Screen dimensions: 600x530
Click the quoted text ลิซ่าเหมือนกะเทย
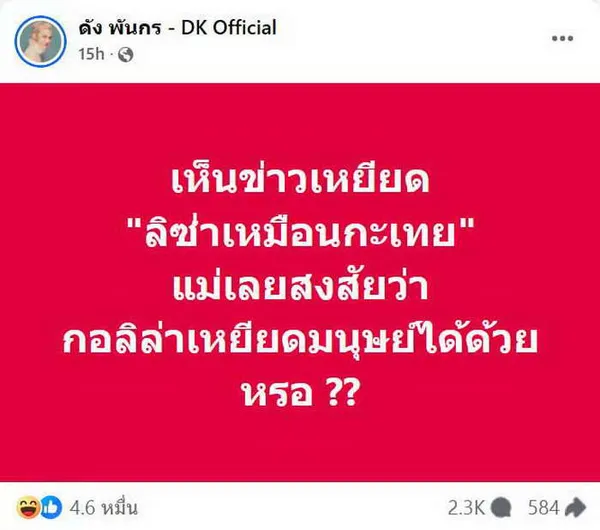[300, 233]
